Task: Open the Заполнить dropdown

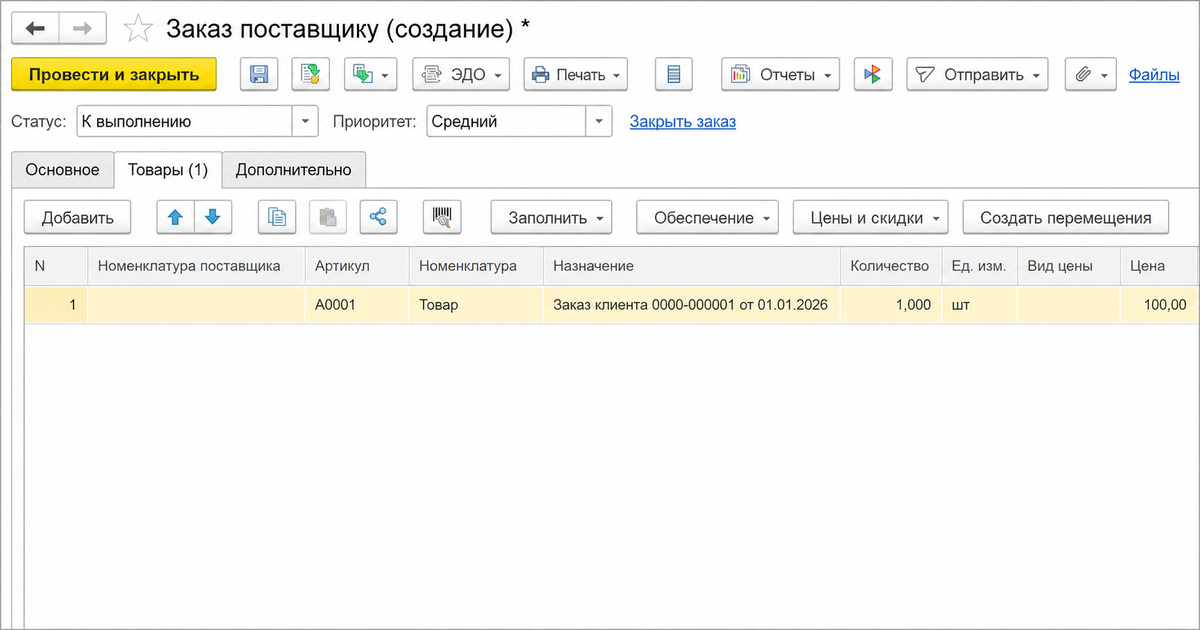Action: [551, 217]
